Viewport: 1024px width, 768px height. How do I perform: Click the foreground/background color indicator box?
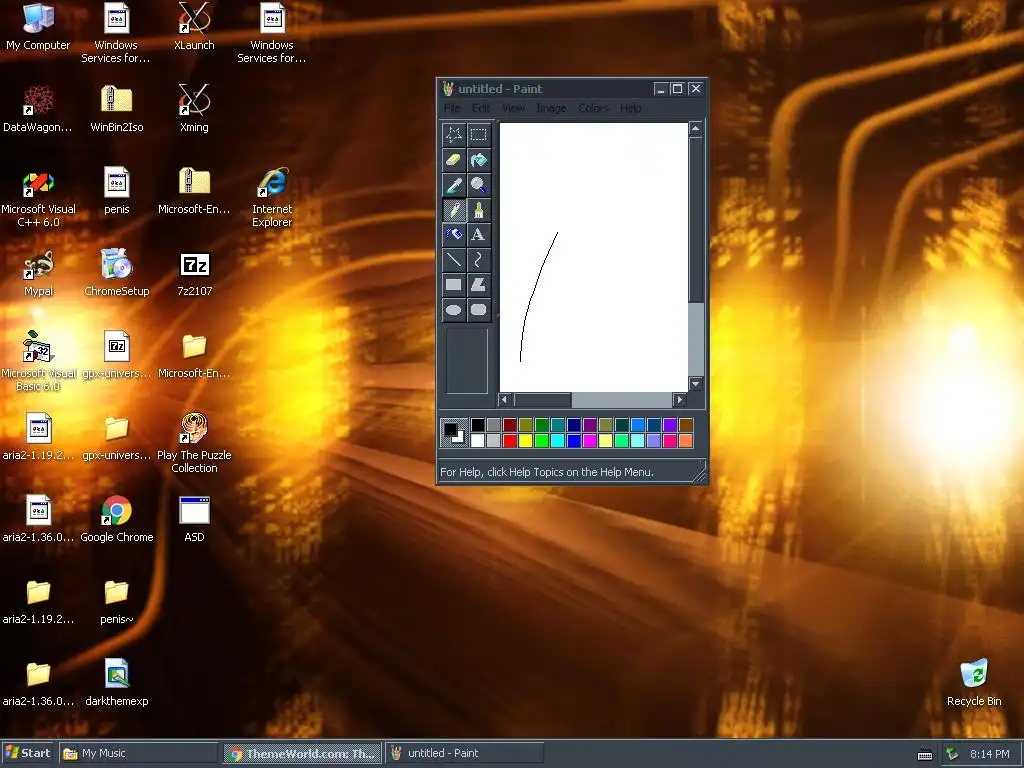pyautogui.click(x=454, y=433)
